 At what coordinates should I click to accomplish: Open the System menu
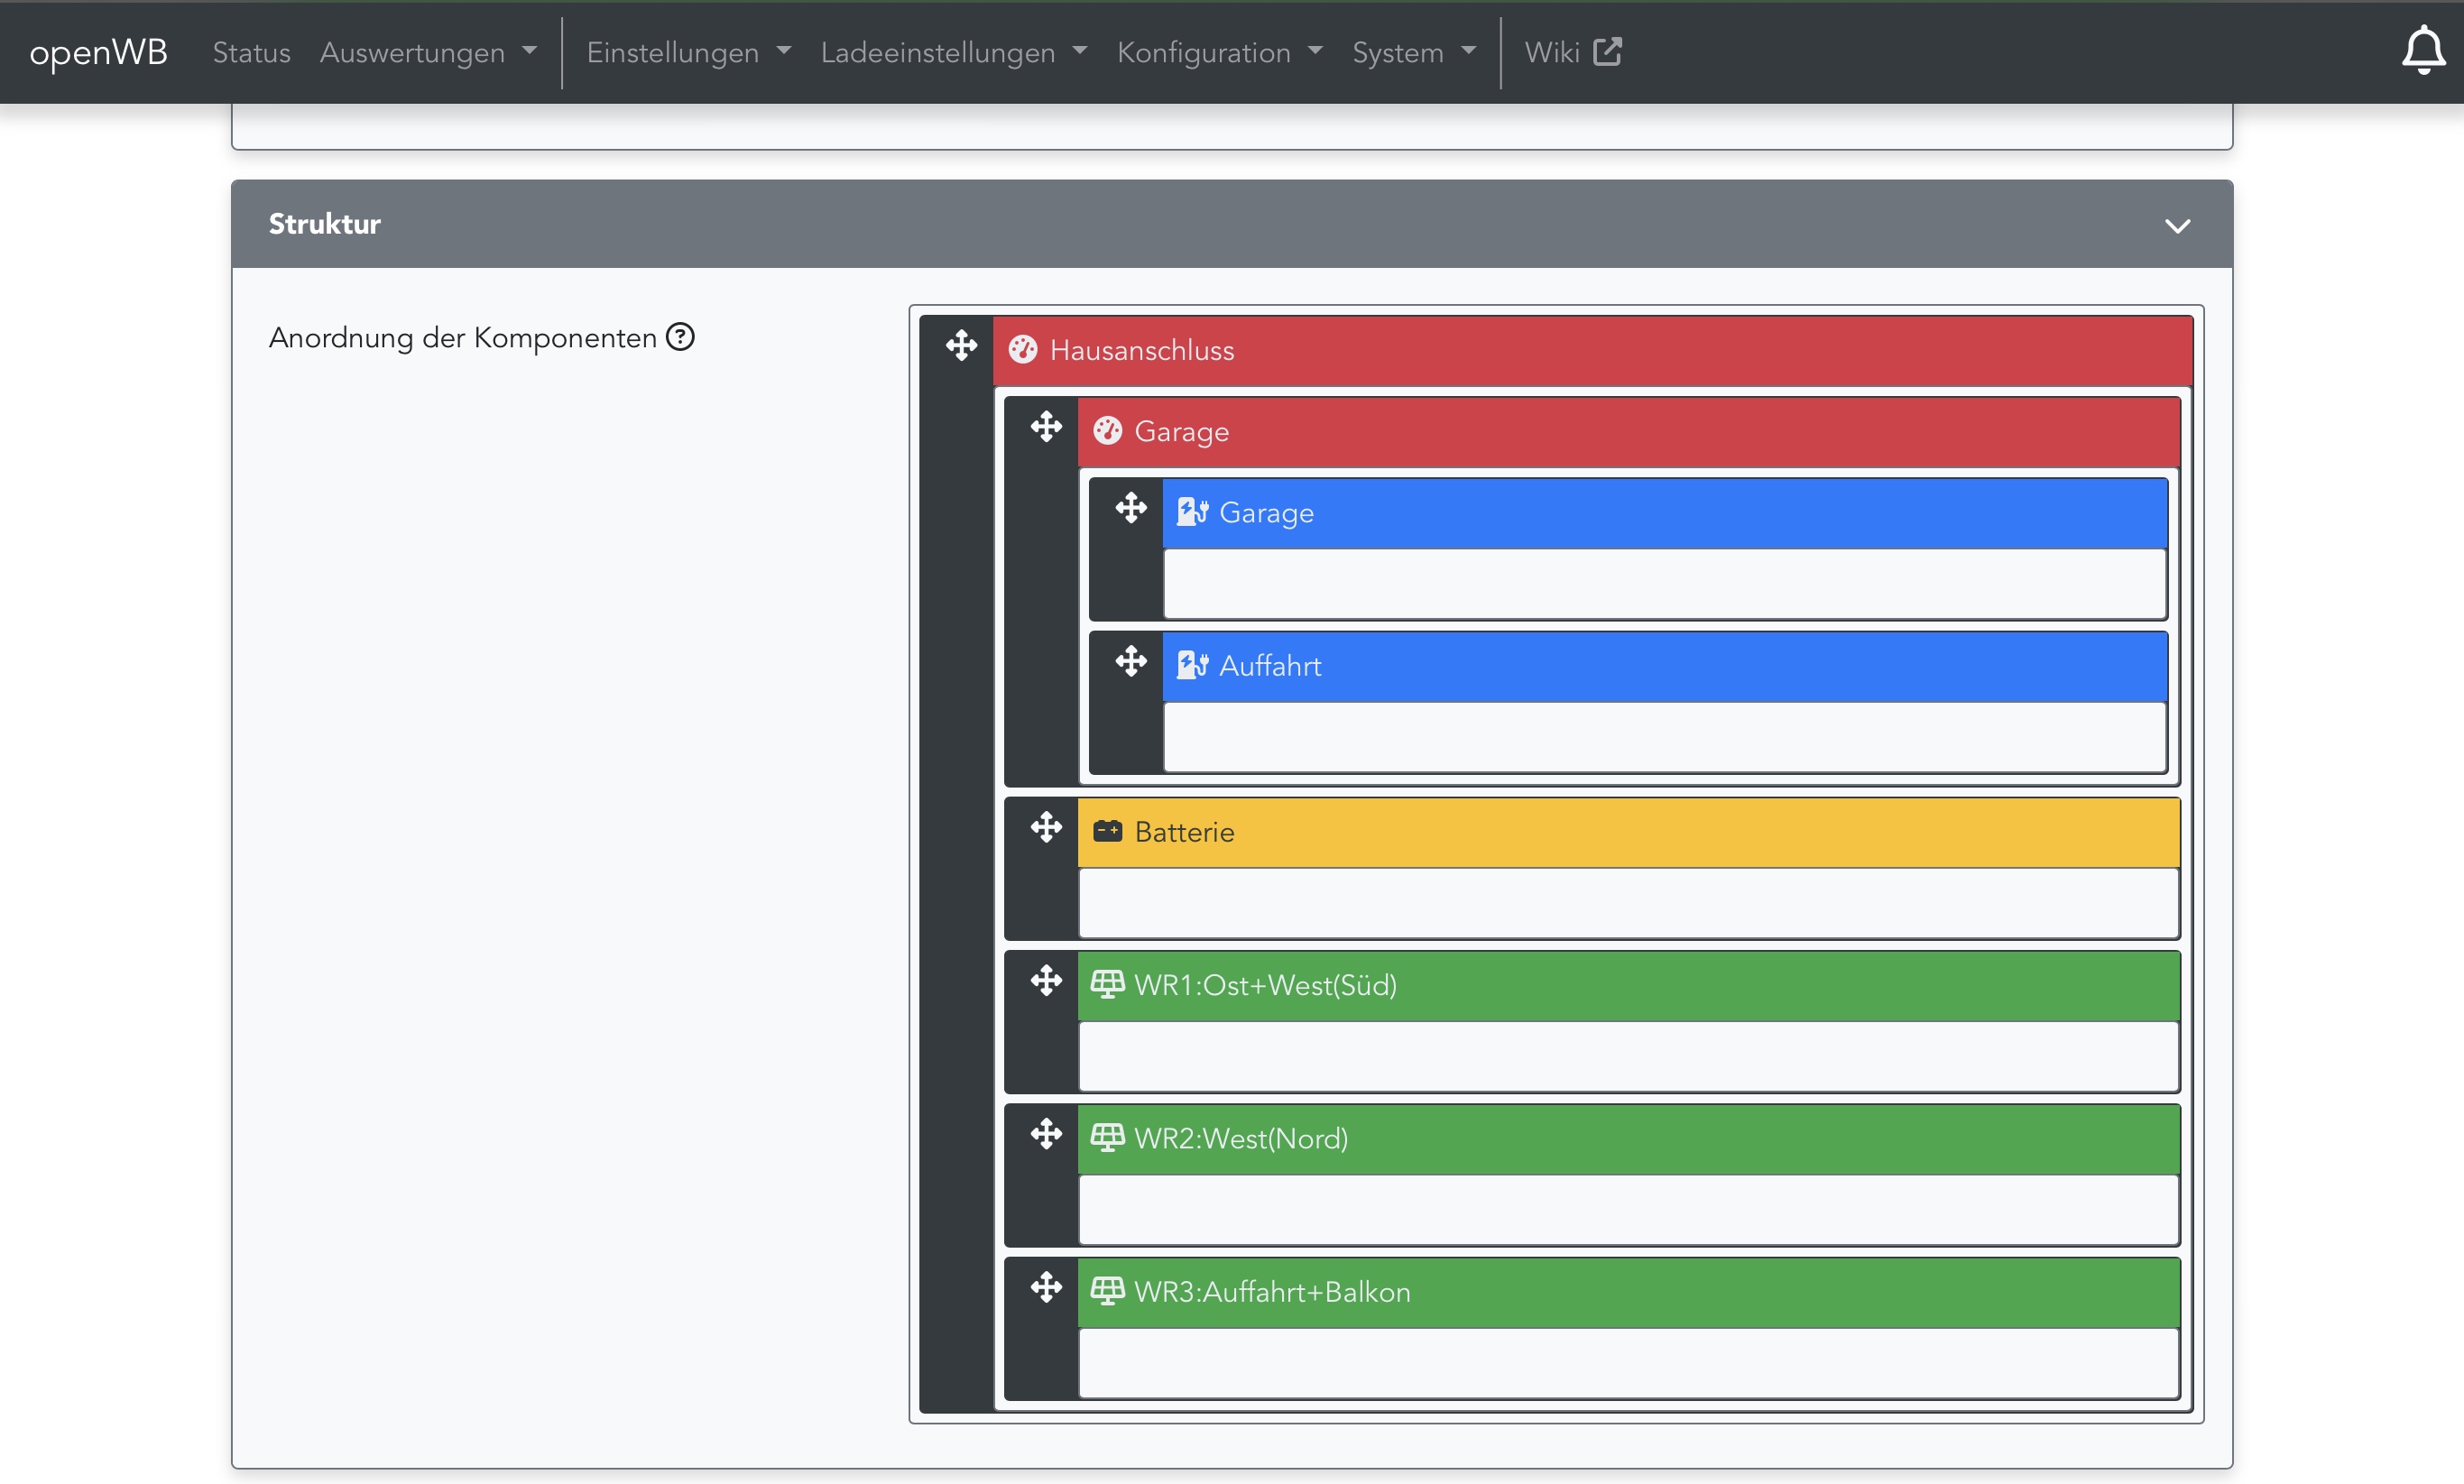point(1413,52)
